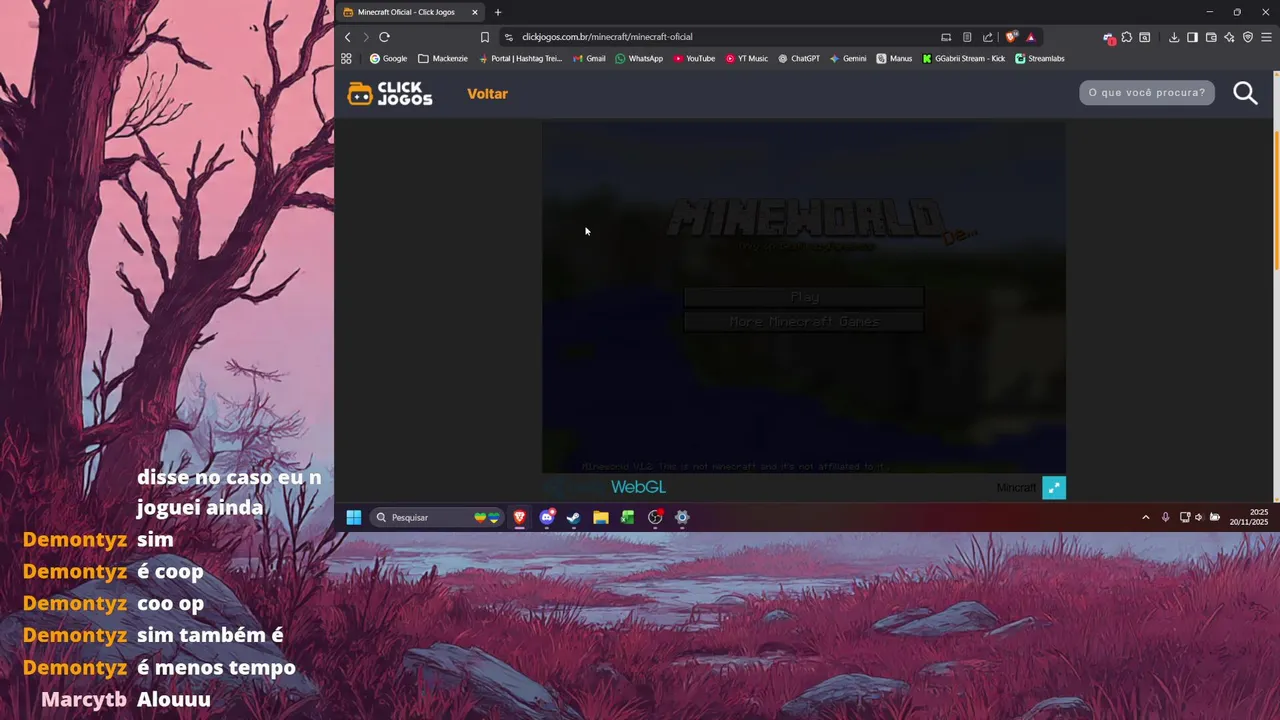
Task: Open the Brave Shields lion icon
Action: point(1012,37)
